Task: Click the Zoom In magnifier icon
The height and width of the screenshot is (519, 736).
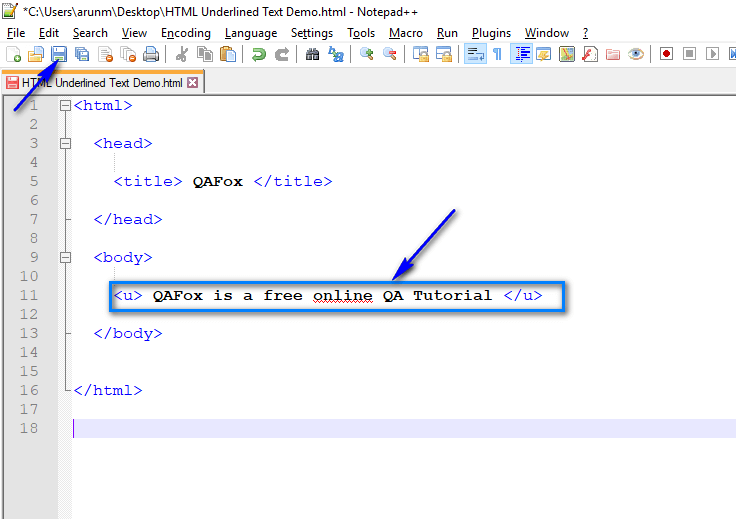Action: pyautogui.click(x=366, y=54)
